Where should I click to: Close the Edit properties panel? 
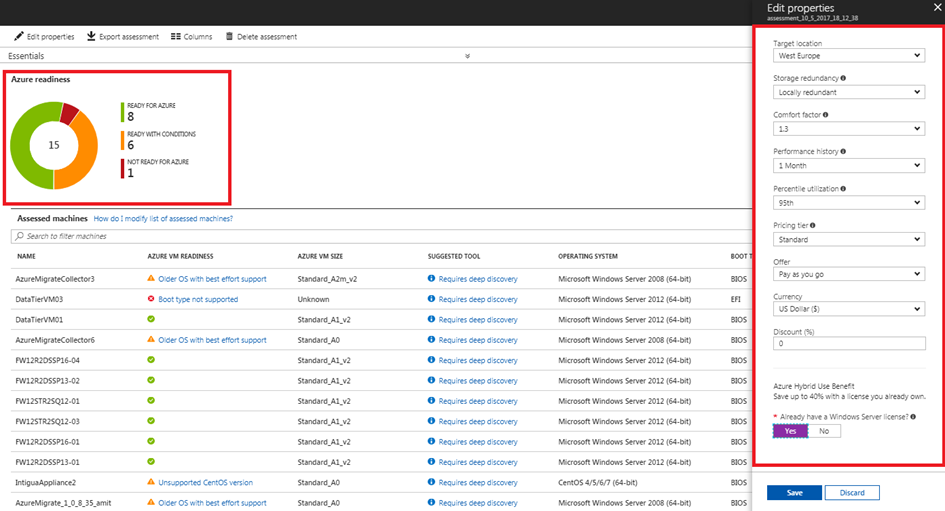pos(938,7)
